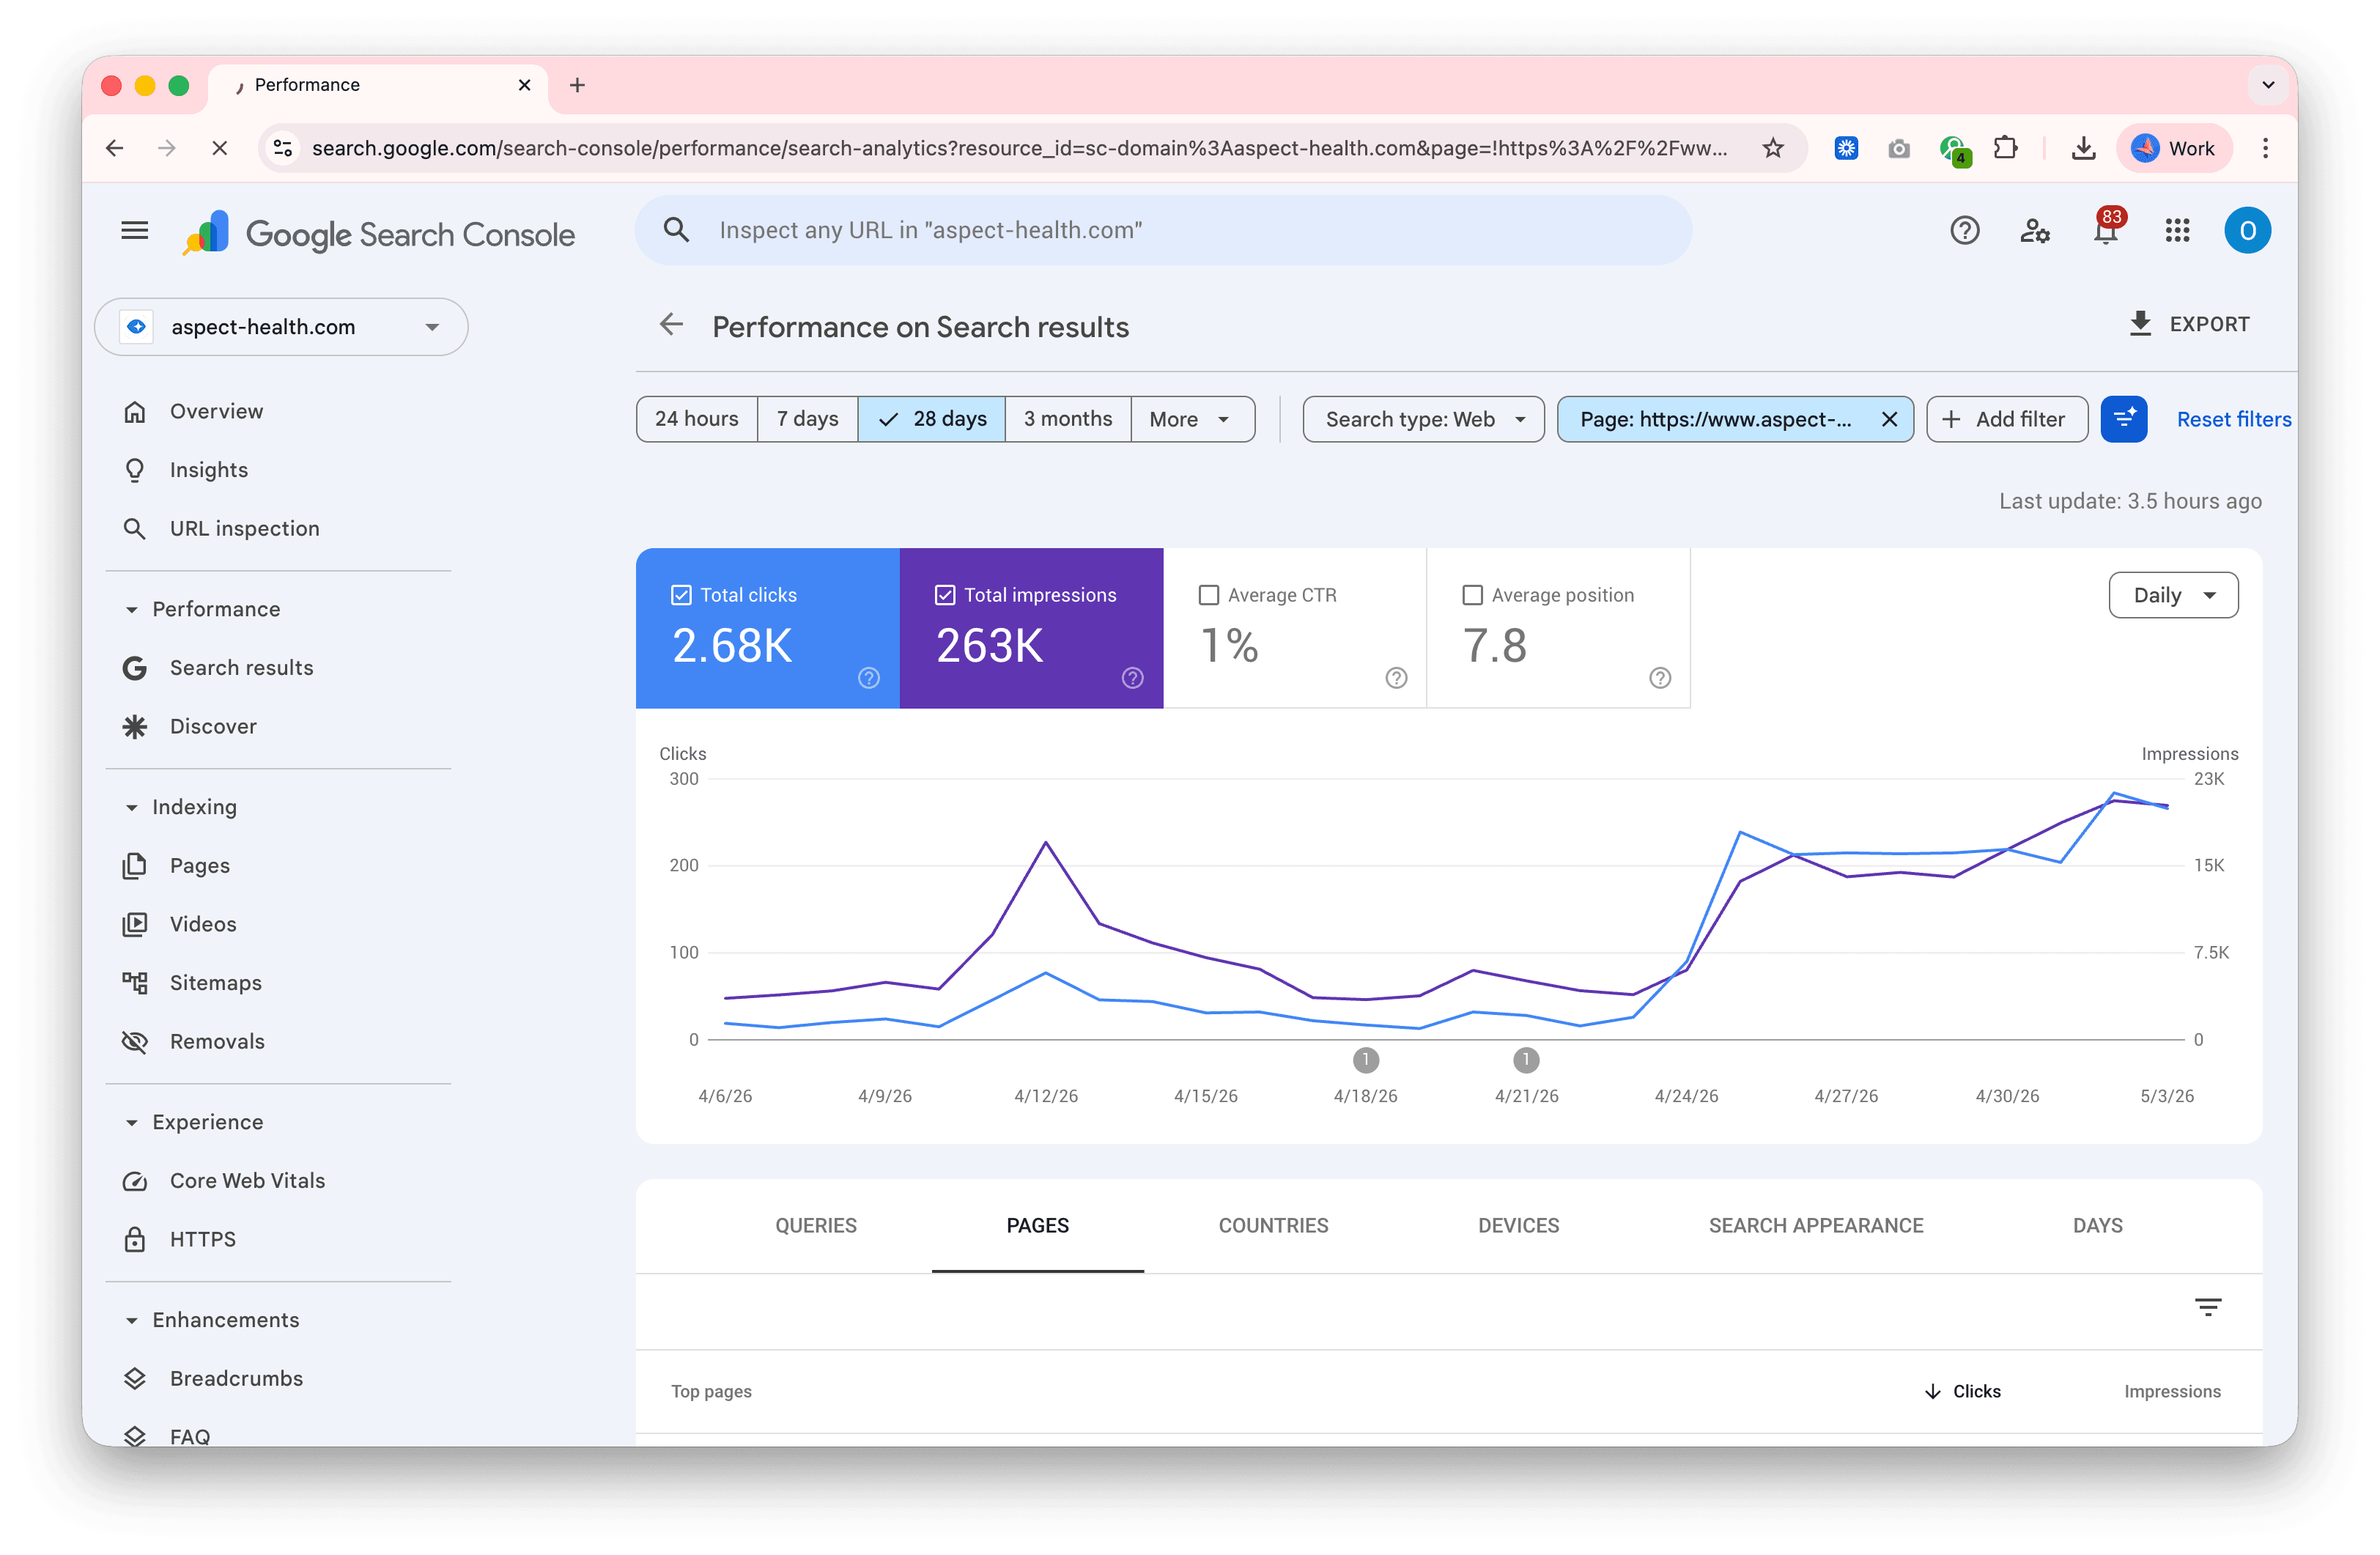This screenshot has width=2380, height=1555.
Task: Show help for Total impressions metric
Action: point(1132,678)
